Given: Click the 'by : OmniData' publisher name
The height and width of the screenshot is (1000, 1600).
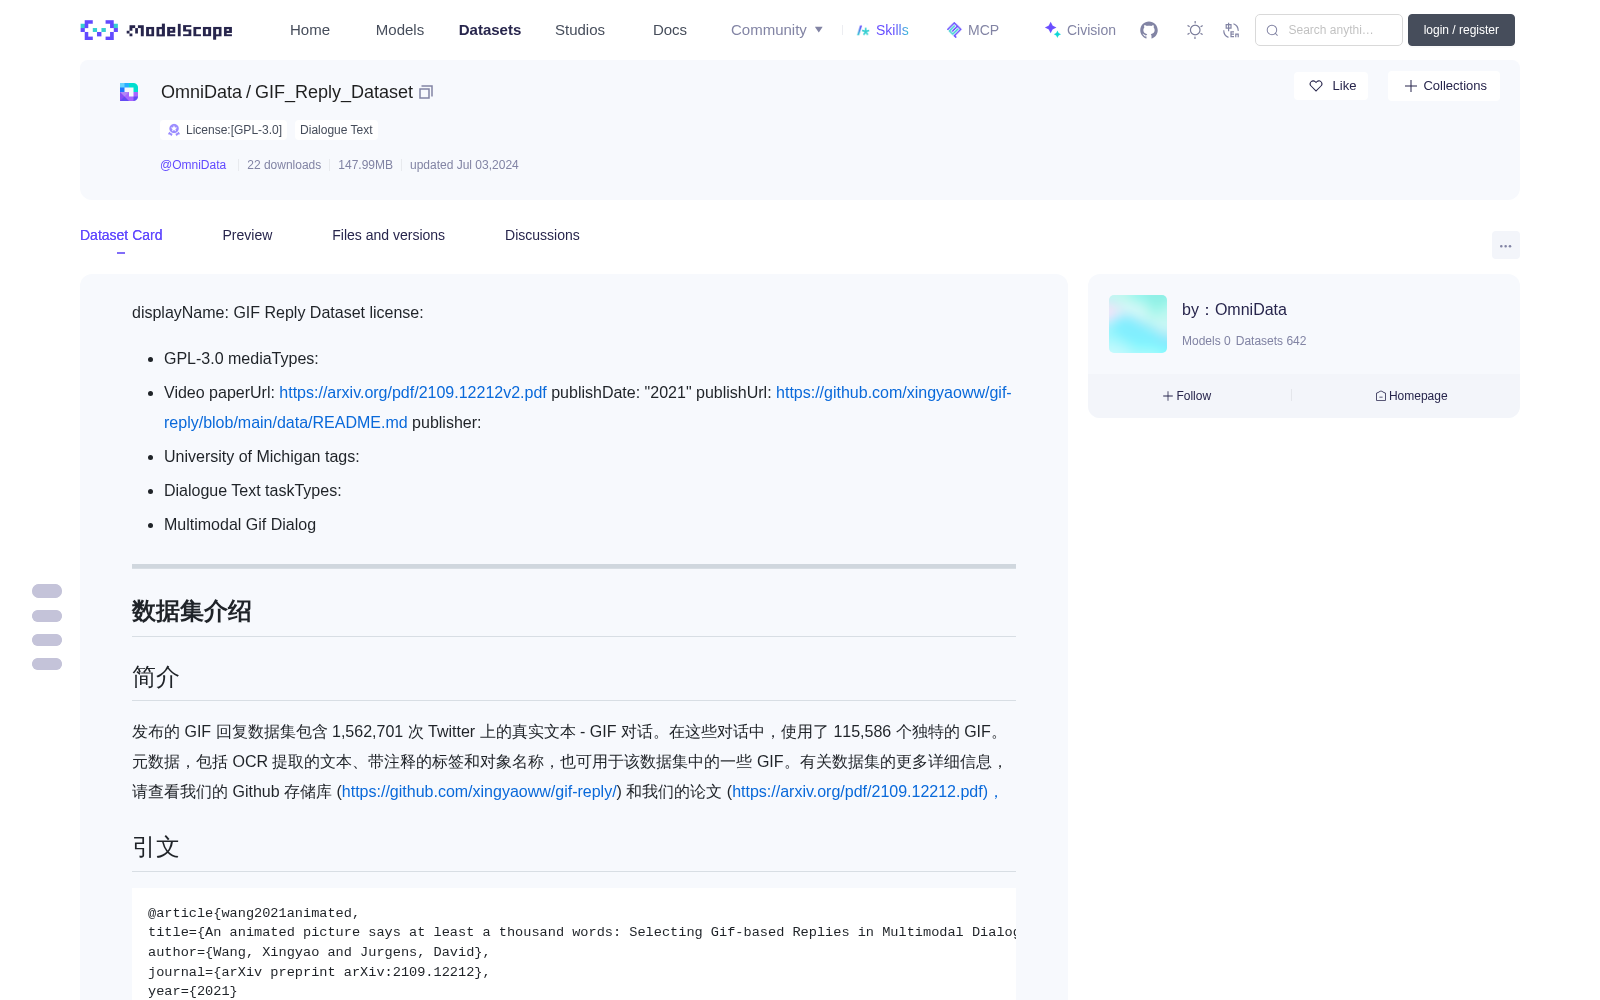Looking at the screenshot, I should 1234,310.
